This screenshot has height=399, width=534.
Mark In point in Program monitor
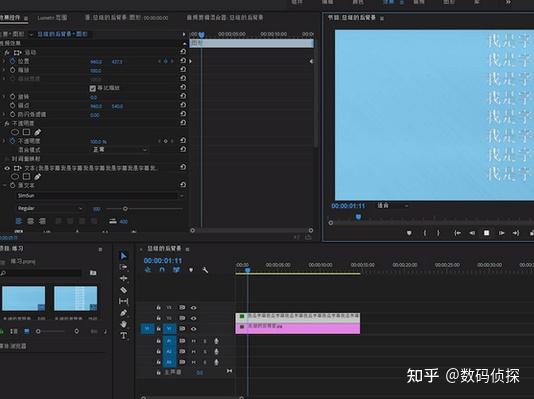click(424, 233)
